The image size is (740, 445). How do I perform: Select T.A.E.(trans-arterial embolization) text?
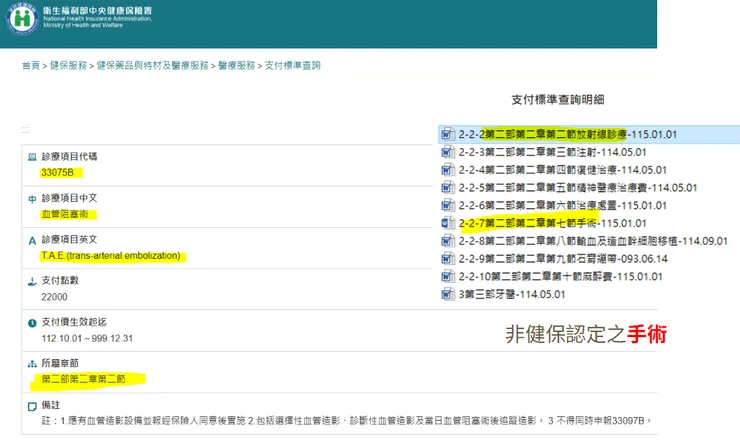click(x=111, y=256)
